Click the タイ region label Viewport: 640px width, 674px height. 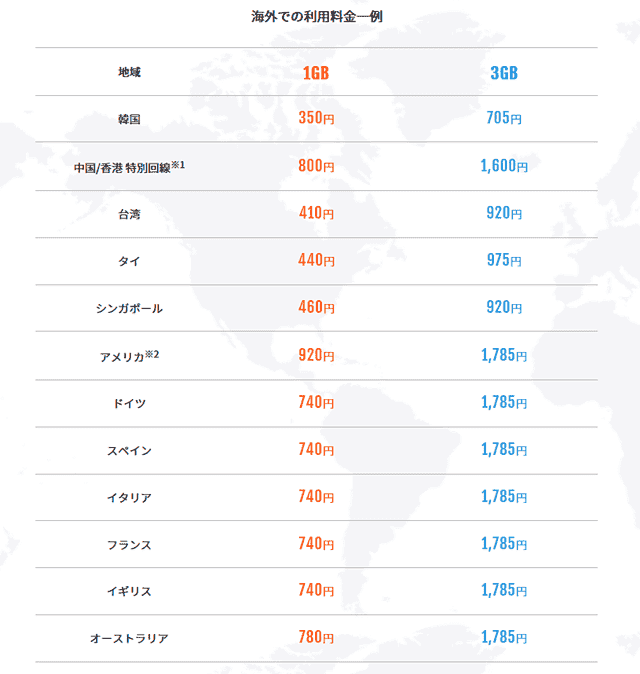[x=129, y=261]
